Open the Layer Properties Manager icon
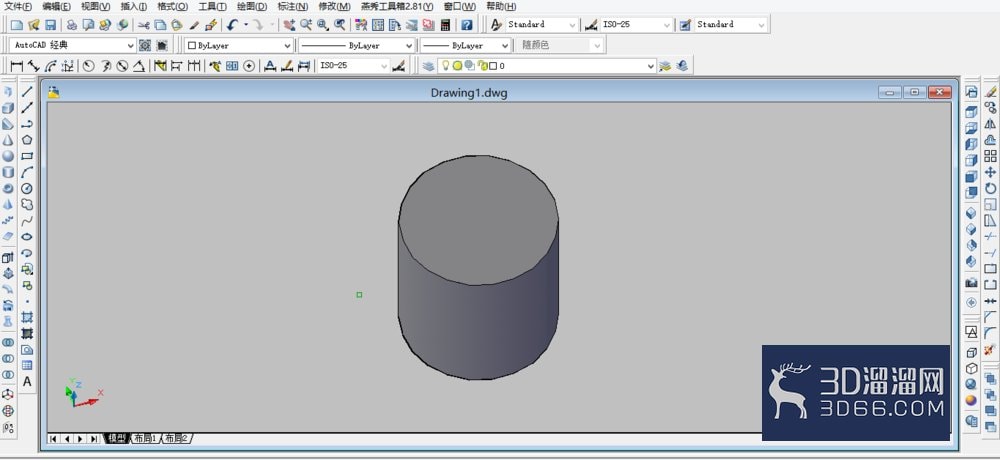Image resolution: width=1000 pixels, height=460 pixels. pos(428,66)
